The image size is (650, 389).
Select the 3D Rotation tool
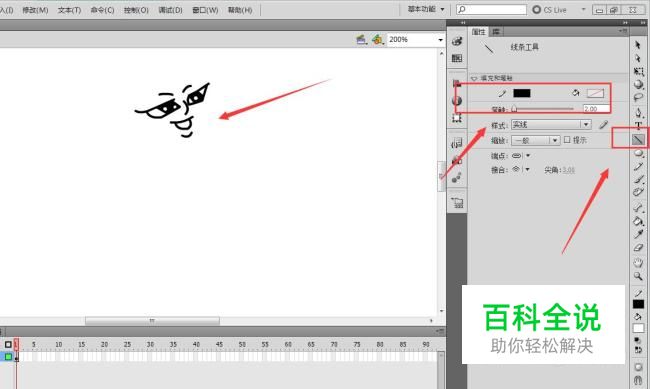(x=638, y=84)
